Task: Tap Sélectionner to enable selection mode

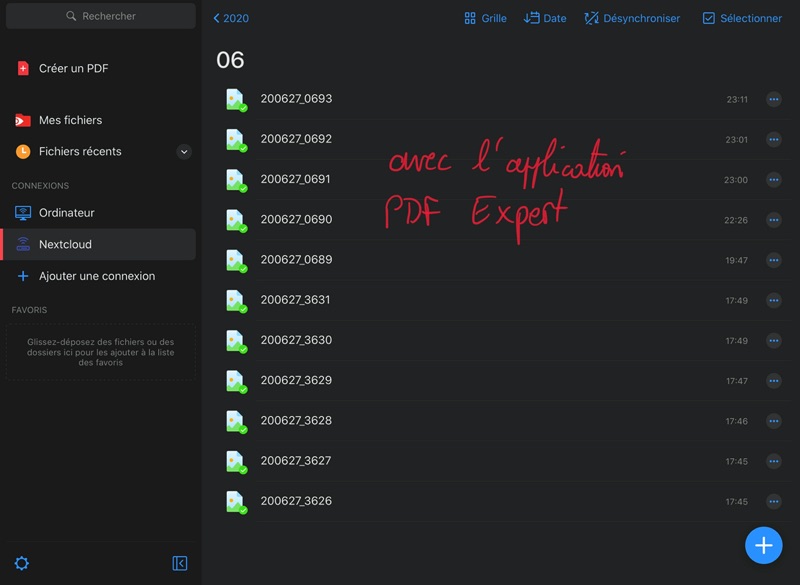Action: point(742,18)
